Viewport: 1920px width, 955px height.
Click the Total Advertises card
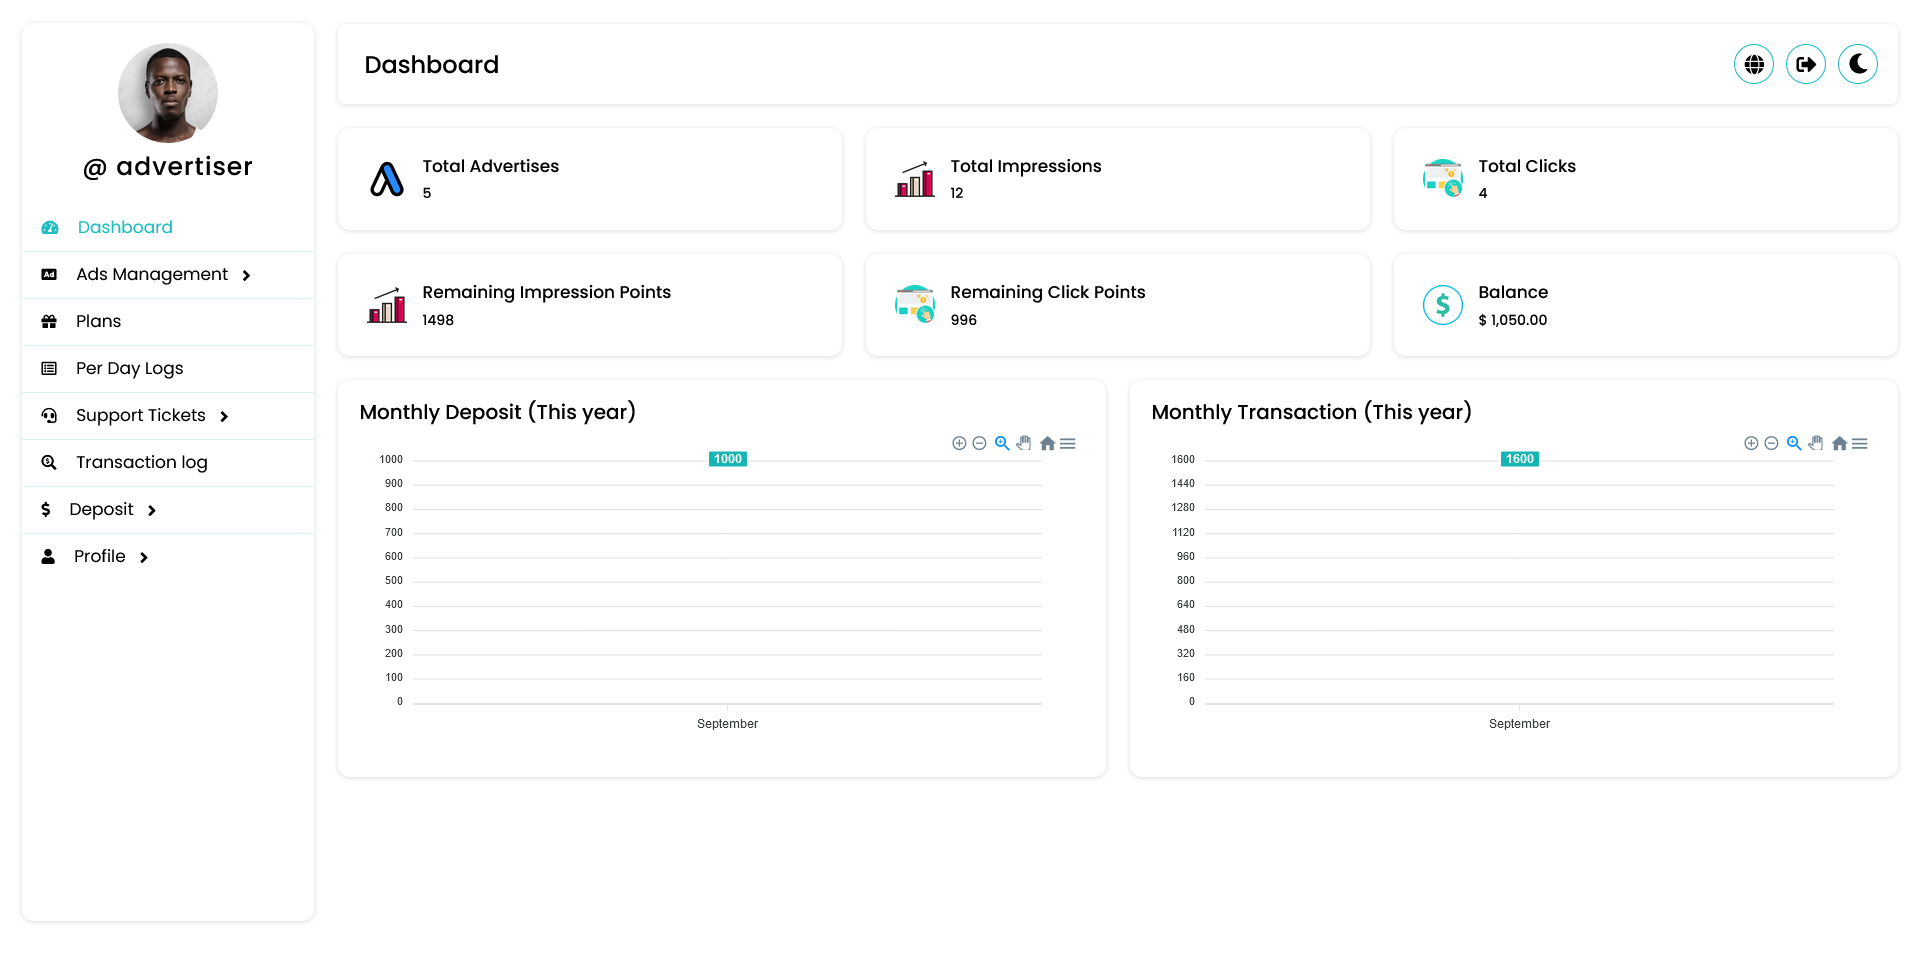590,178
